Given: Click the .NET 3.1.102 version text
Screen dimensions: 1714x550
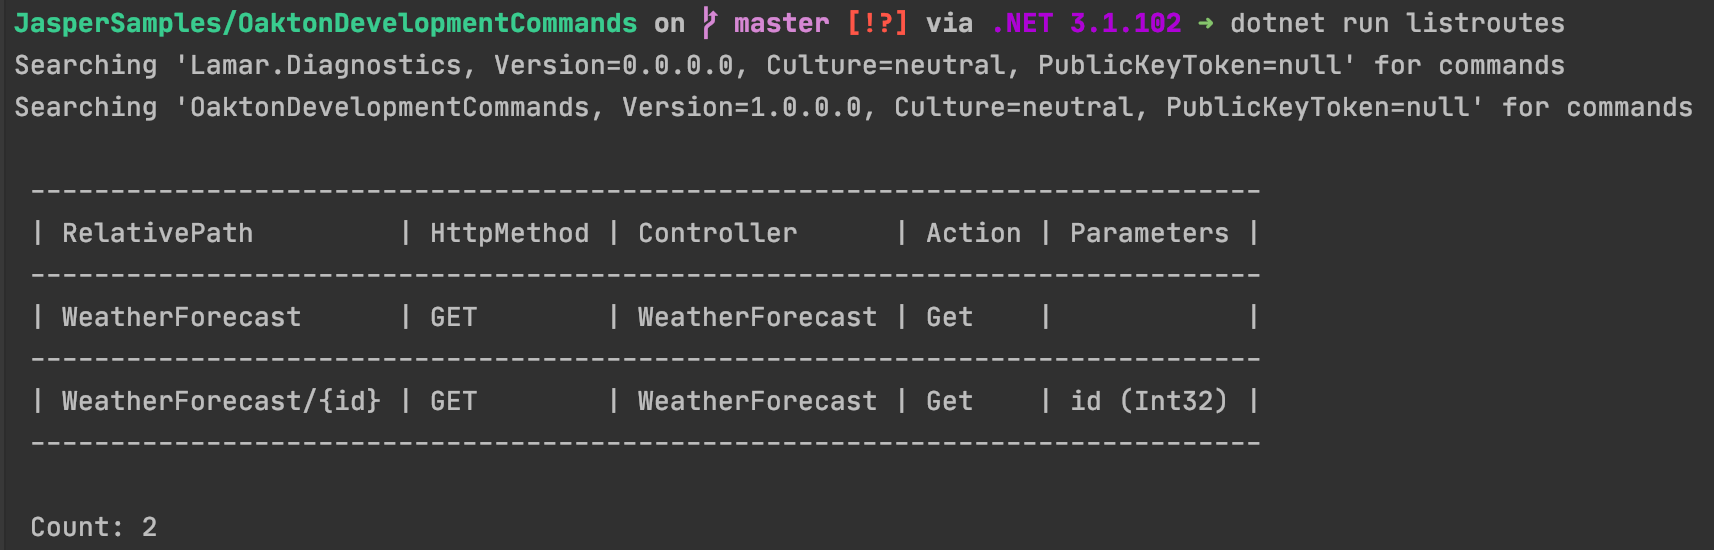Looking at the screenshot, I should 1086,23.
